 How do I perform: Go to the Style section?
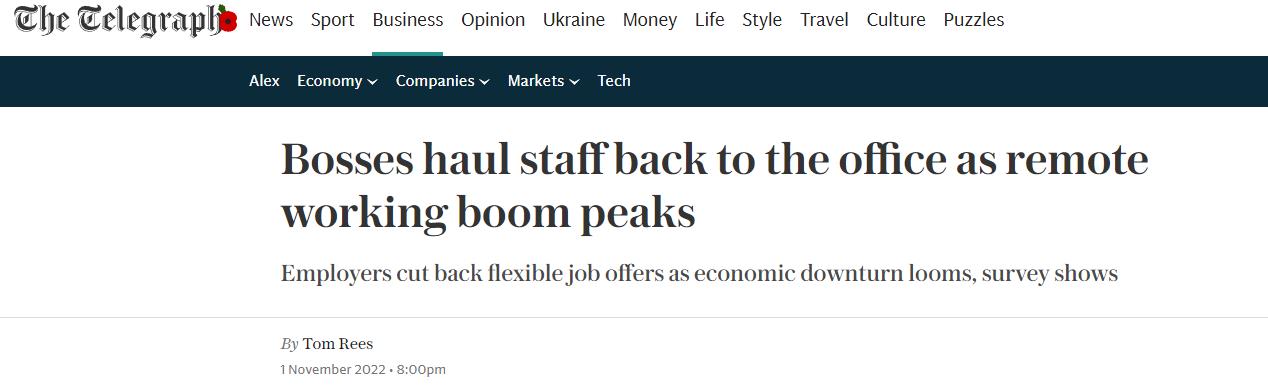762,20
